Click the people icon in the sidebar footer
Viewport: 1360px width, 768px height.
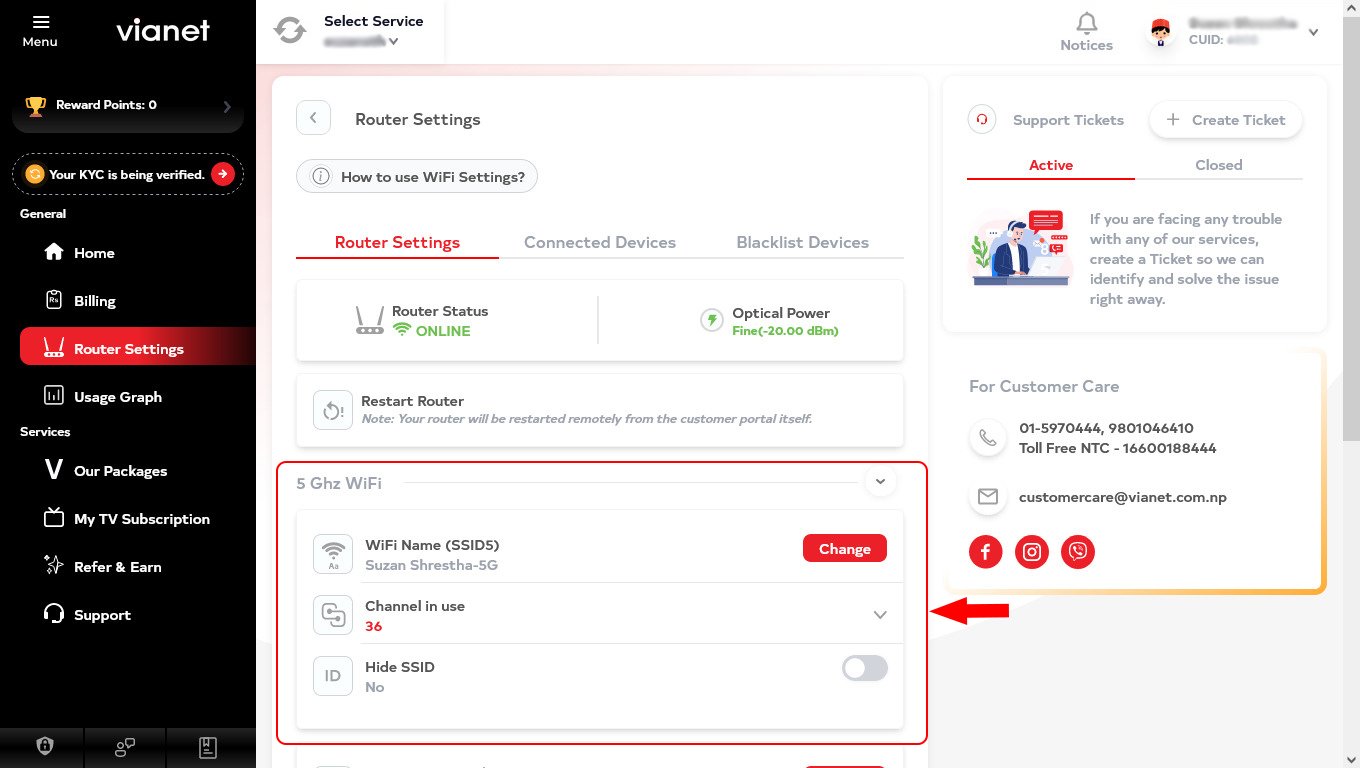click(125, 746)
